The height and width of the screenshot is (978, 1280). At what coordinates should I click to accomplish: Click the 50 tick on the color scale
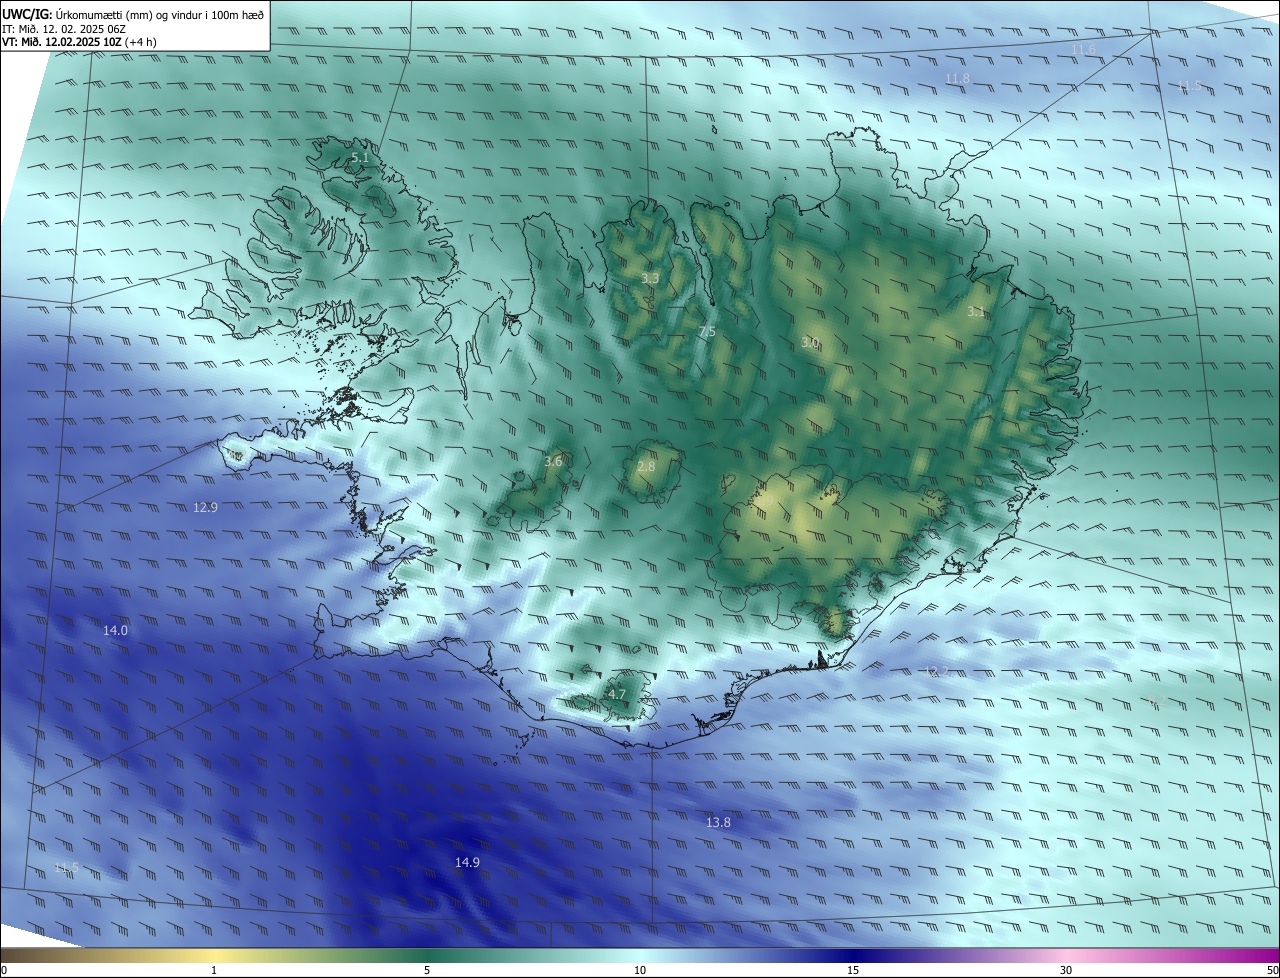(1272, 970)
